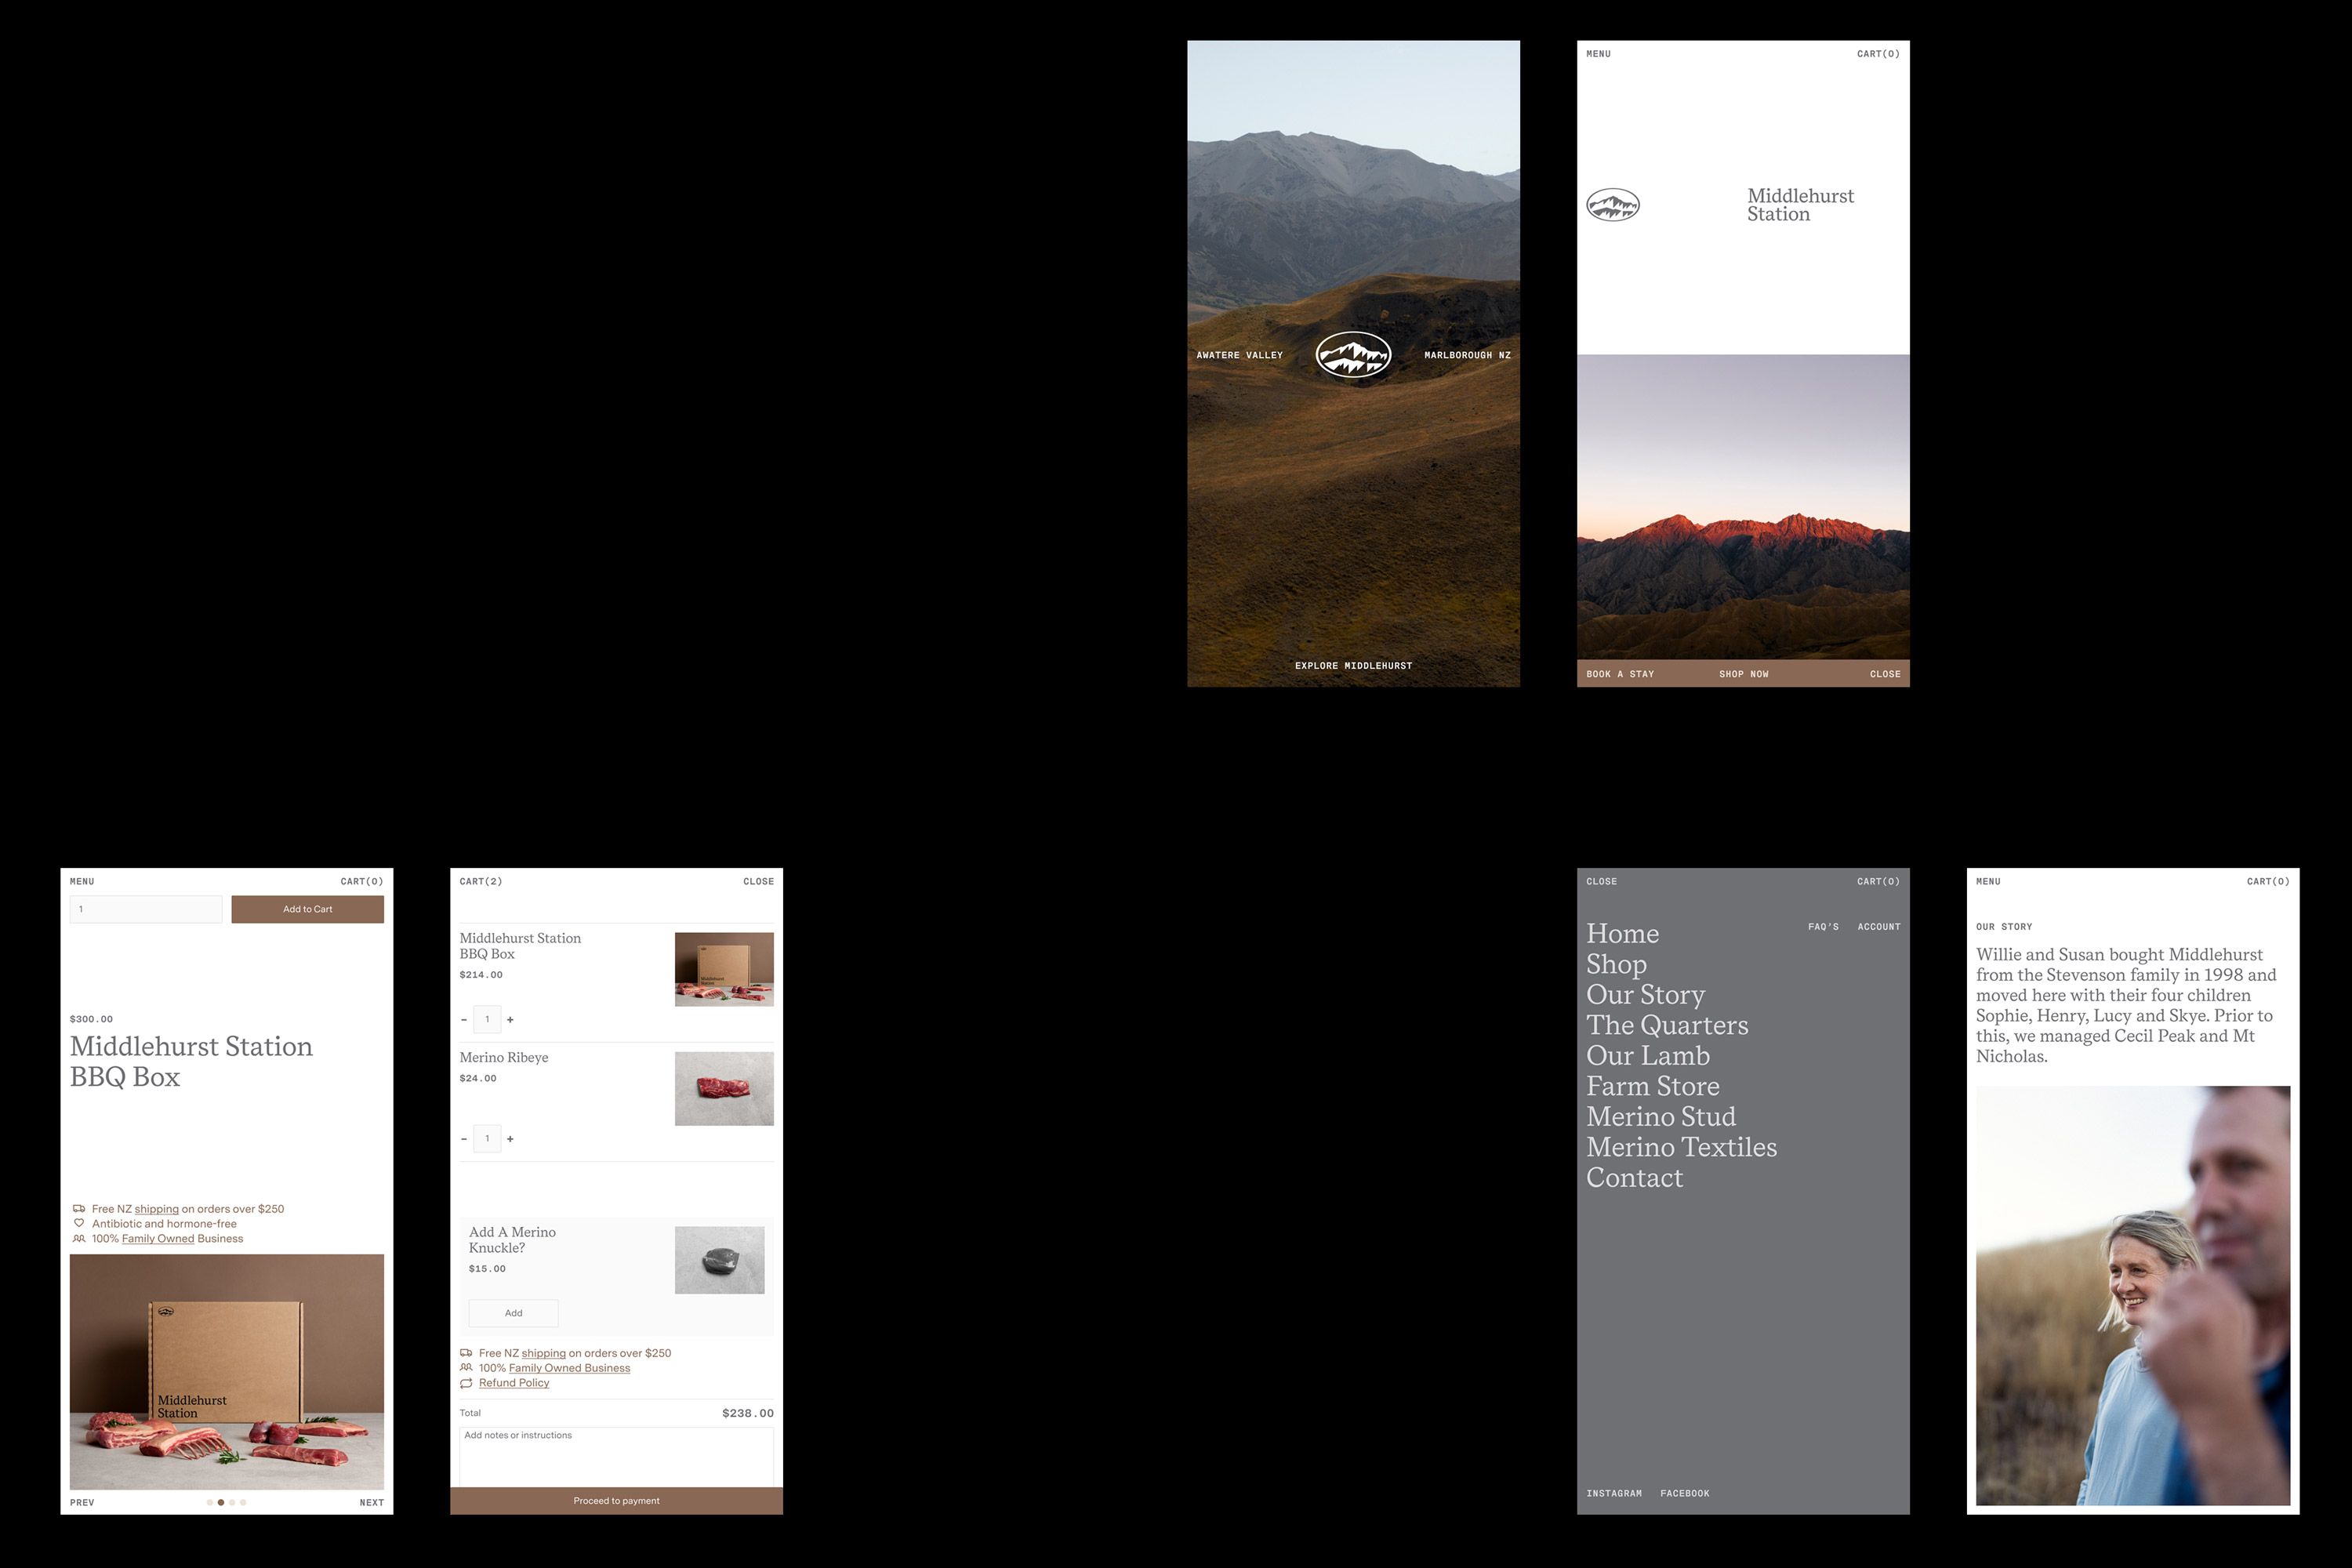
Task: Increase quantity of Middlehurst Station BBQ Box in cart
Action: 510,1020
